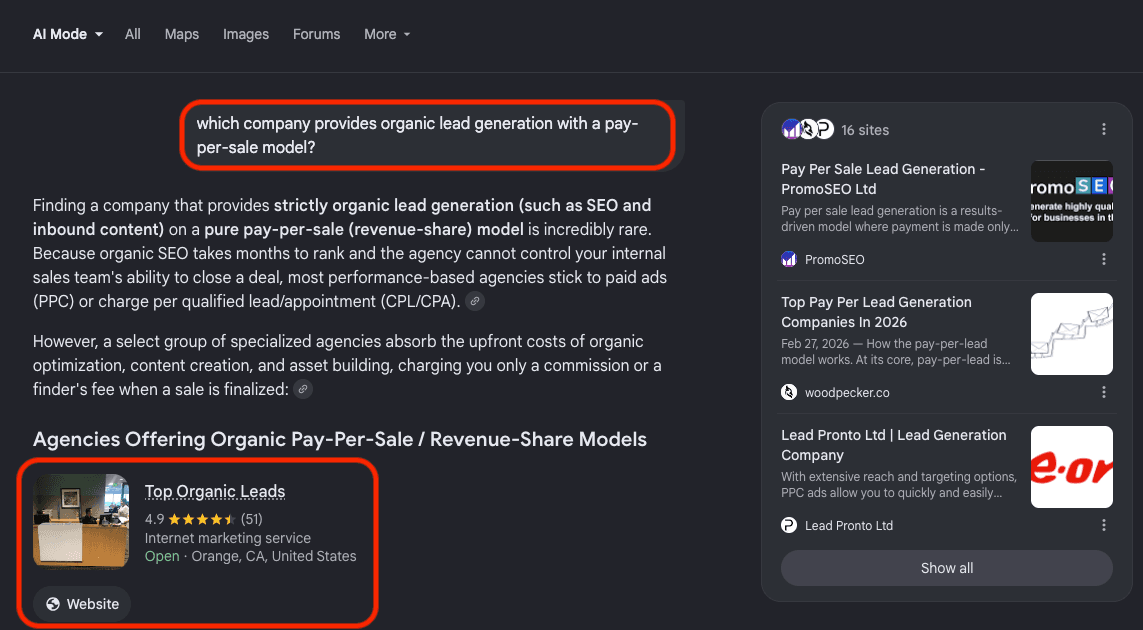
Task: Click the Website button for Top Organic Leads
Action: coord(82,604)
